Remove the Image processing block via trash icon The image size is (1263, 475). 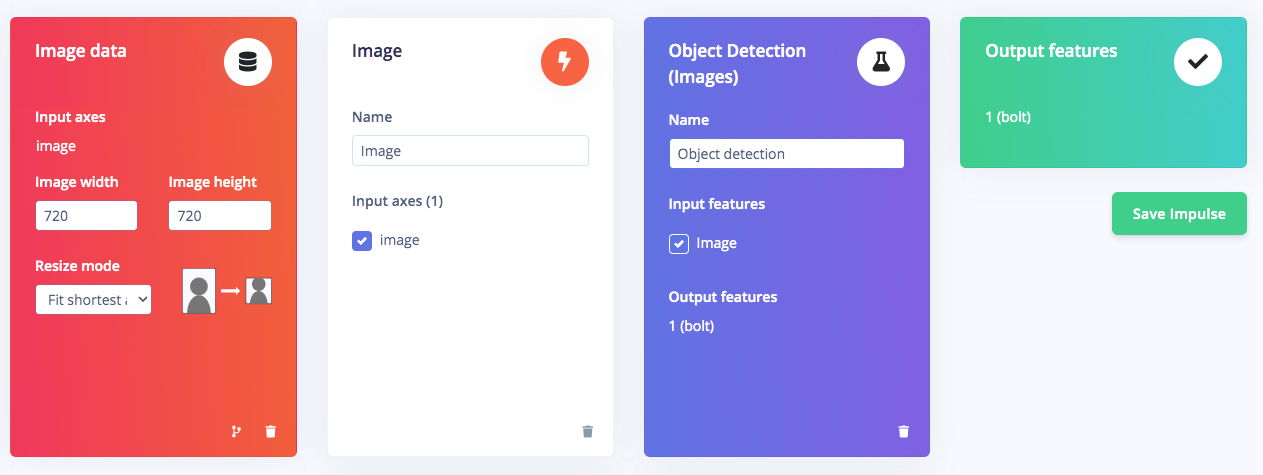587,432
